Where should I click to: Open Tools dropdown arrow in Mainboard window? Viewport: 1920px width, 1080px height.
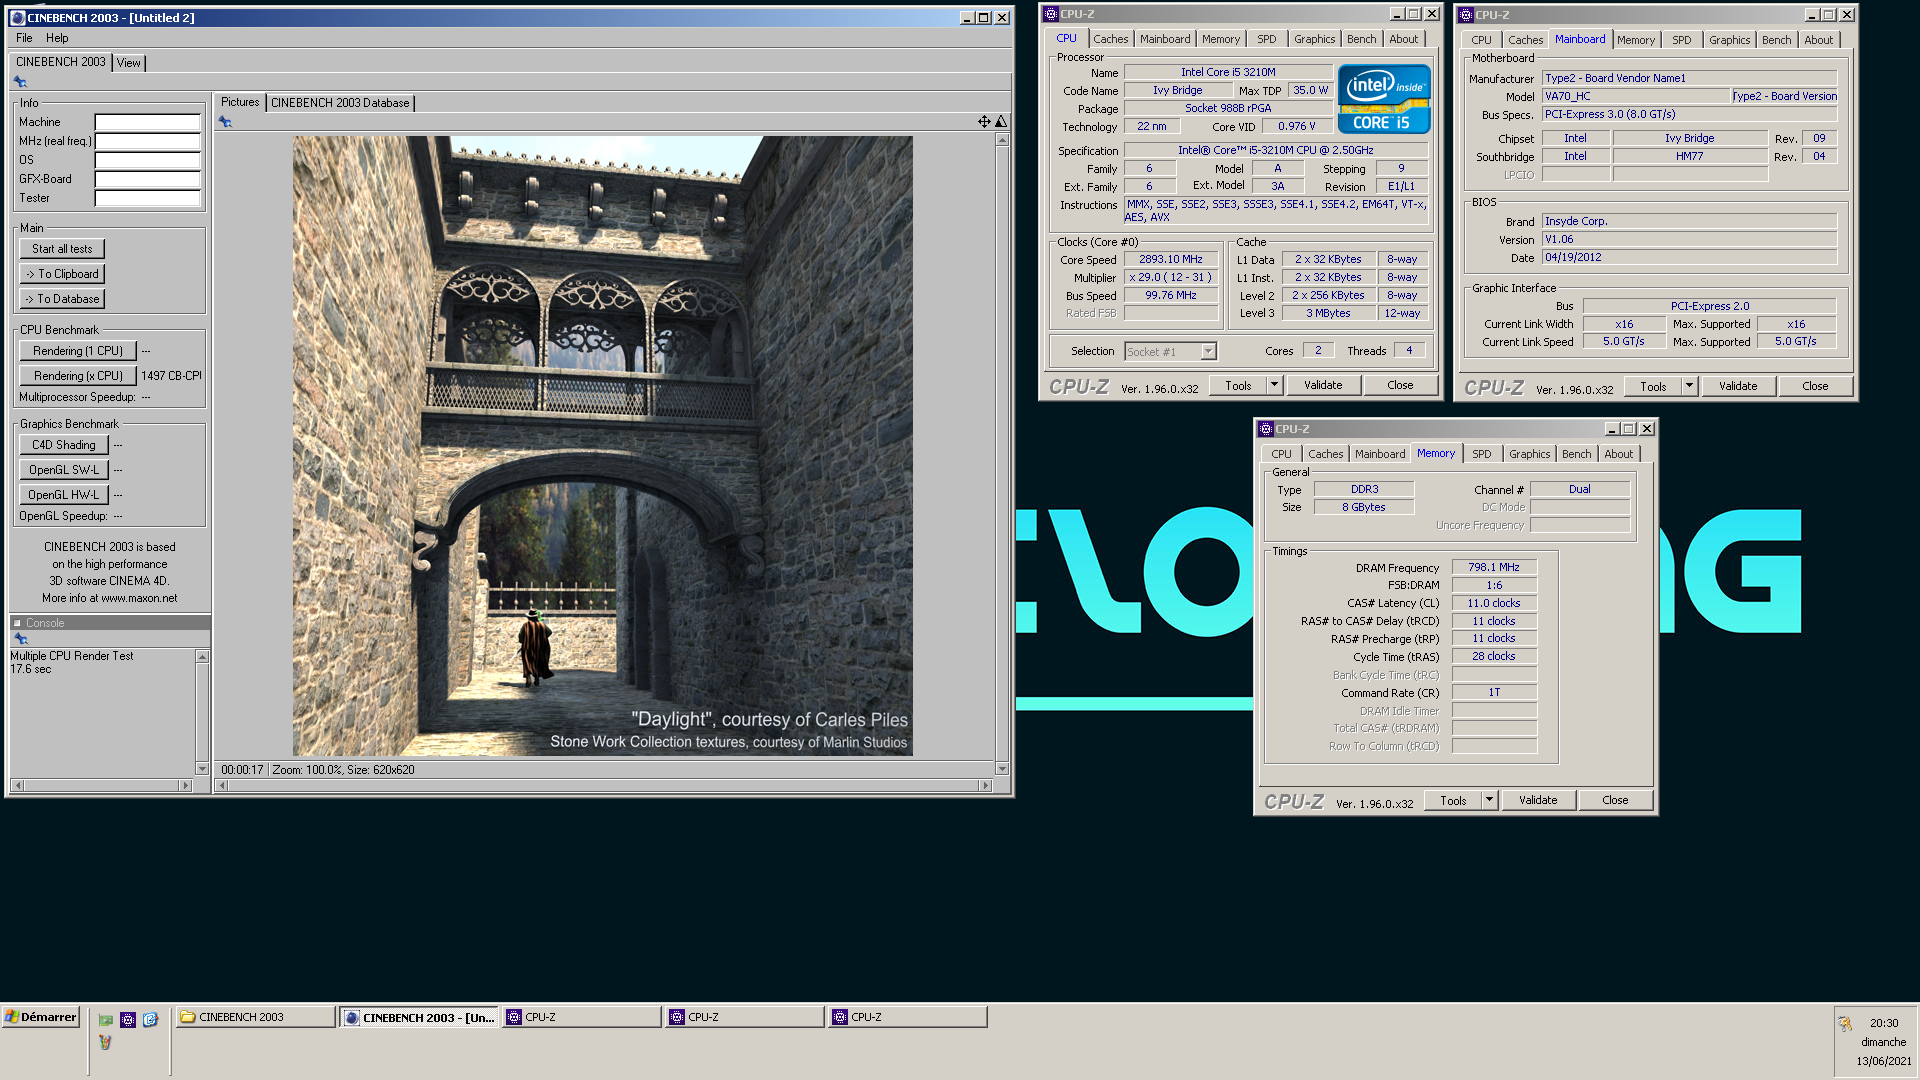[1689, 386]
